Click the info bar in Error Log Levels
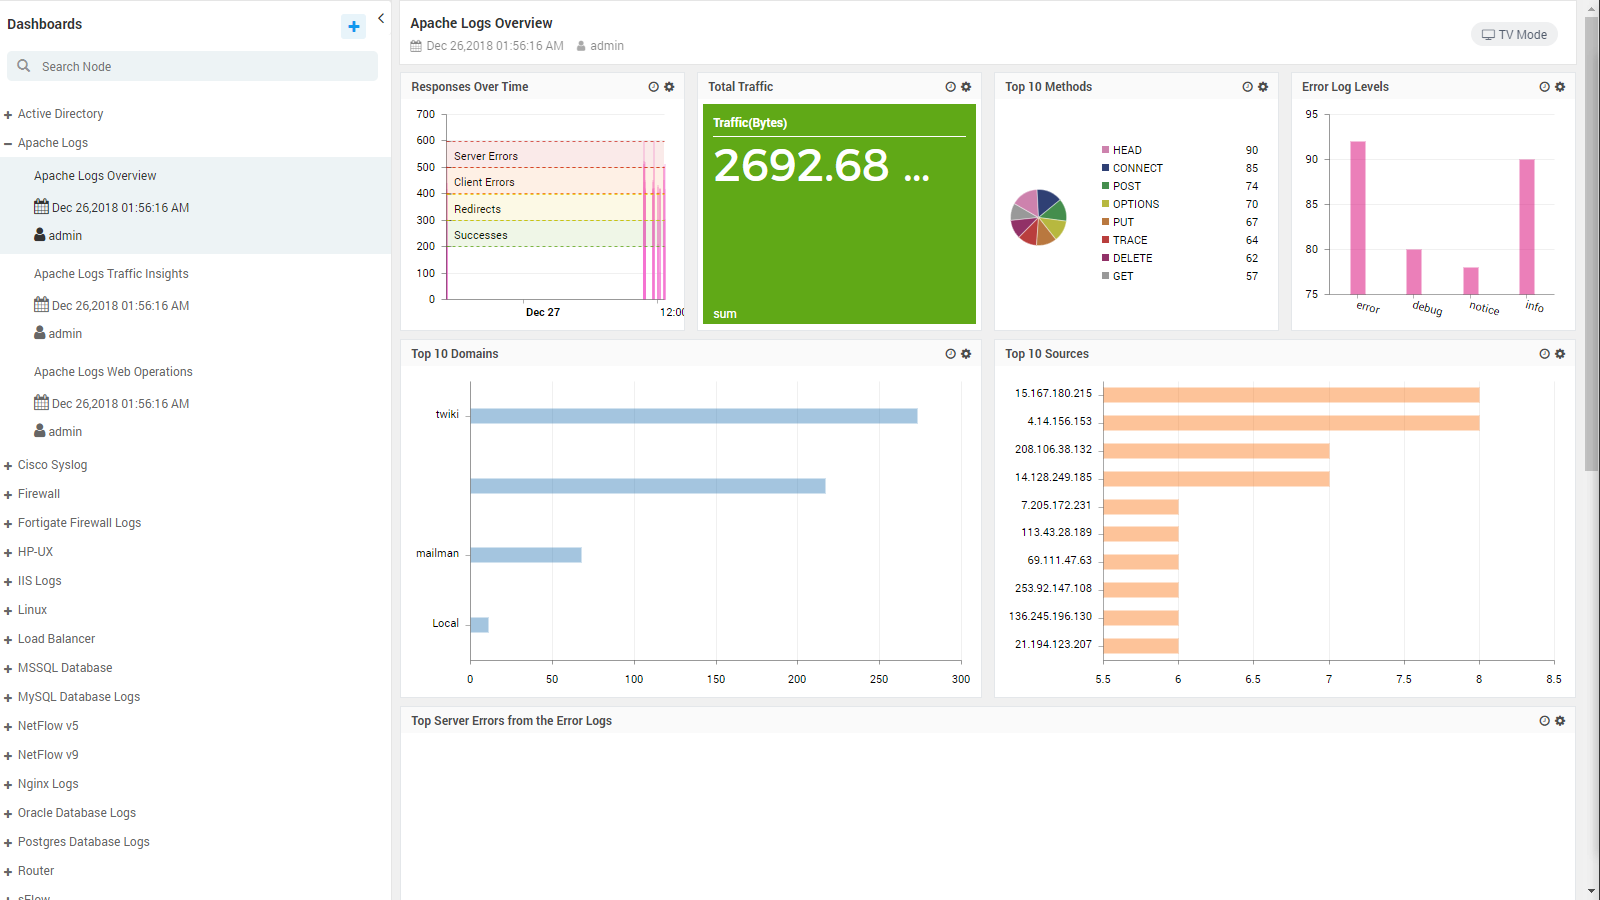This screenshot has height=900, width=1600. [1527, 227]
